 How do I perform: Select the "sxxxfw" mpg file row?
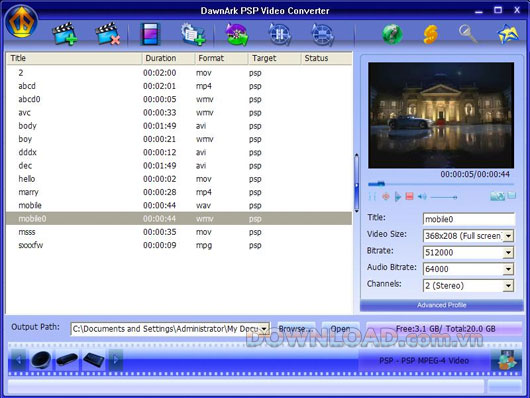tap(179, 245)
